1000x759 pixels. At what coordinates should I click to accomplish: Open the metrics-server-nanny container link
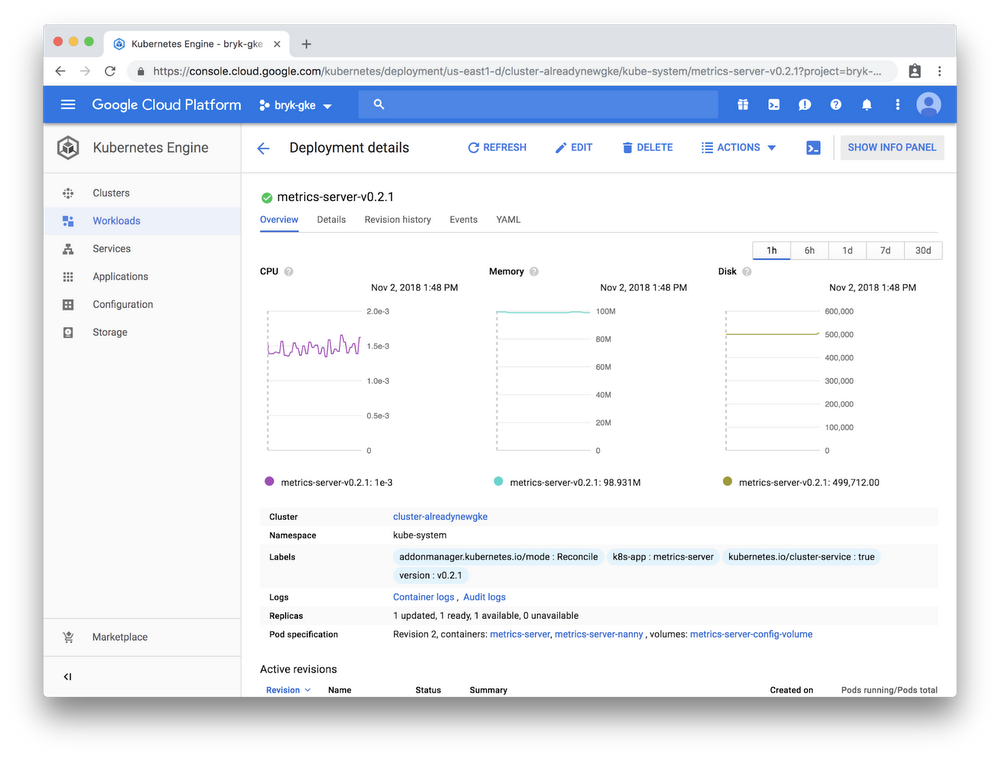click(x=599, y=634)
